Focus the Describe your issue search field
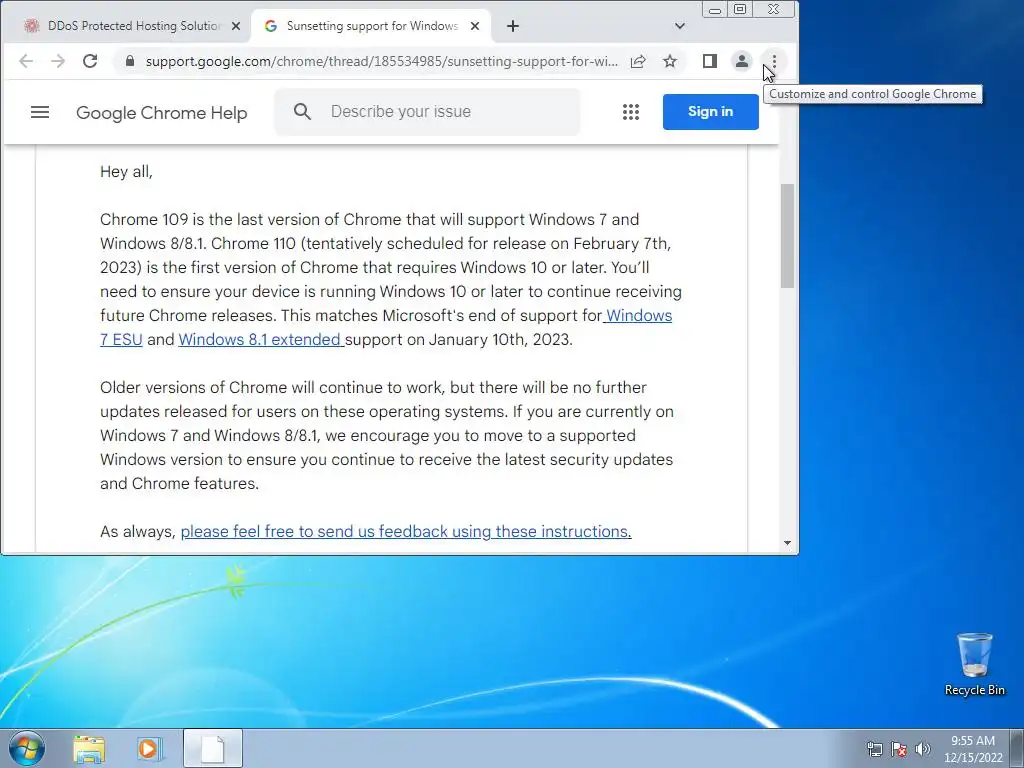 click(x=427, y=112)
